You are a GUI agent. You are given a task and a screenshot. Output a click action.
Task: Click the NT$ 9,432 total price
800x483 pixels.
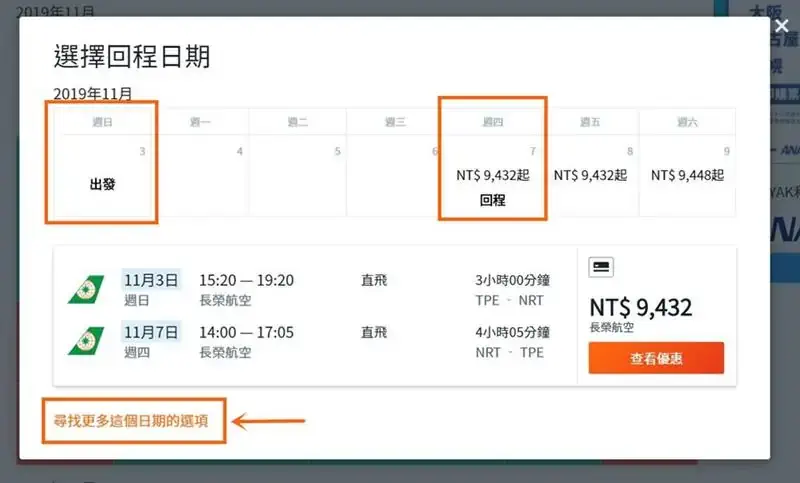[640, 307]
